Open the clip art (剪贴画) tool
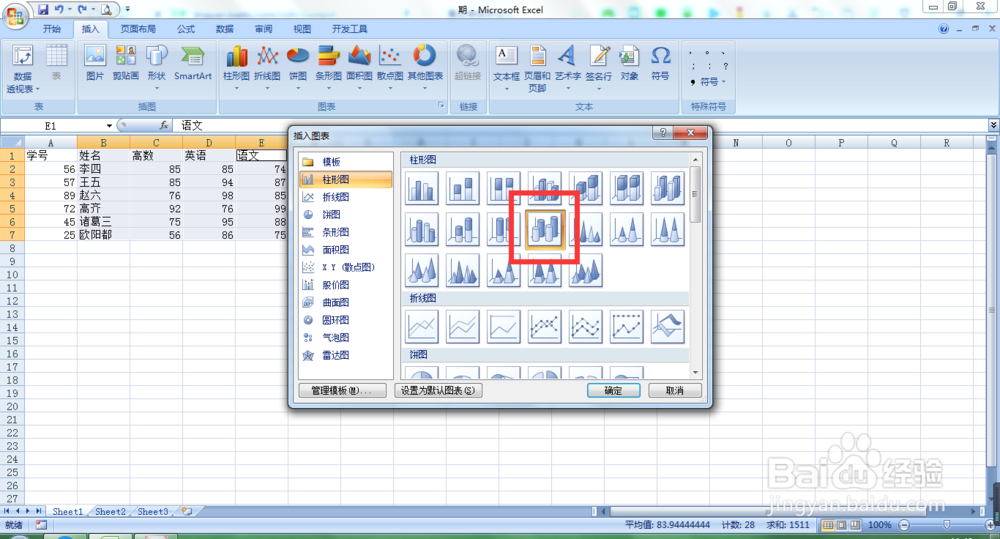The height and width of the screenshot is (539, 1000). click(126, 63)
